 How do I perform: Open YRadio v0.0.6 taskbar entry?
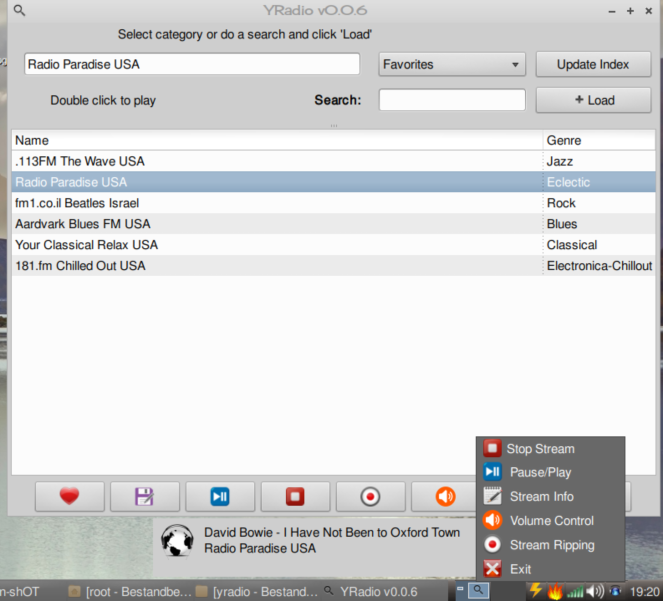371,591
